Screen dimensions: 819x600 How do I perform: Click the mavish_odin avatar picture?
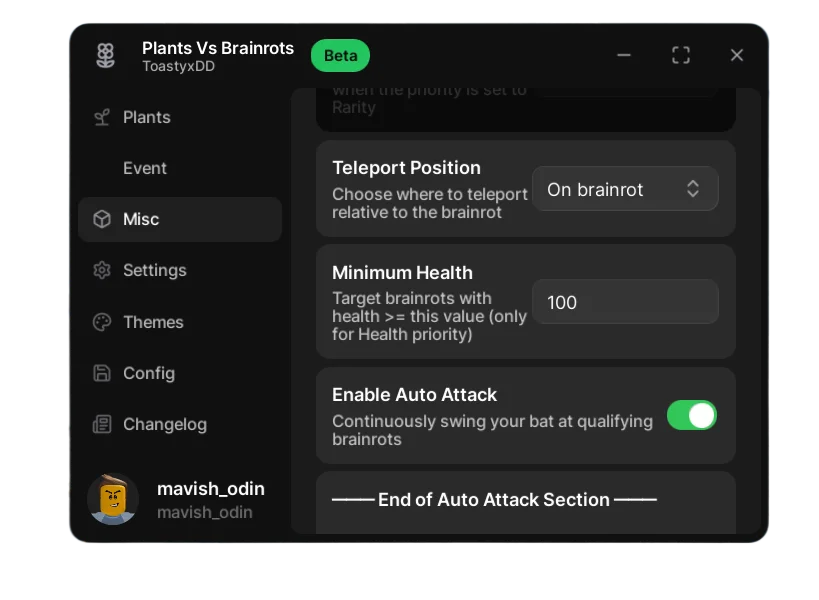click(113, 499)
